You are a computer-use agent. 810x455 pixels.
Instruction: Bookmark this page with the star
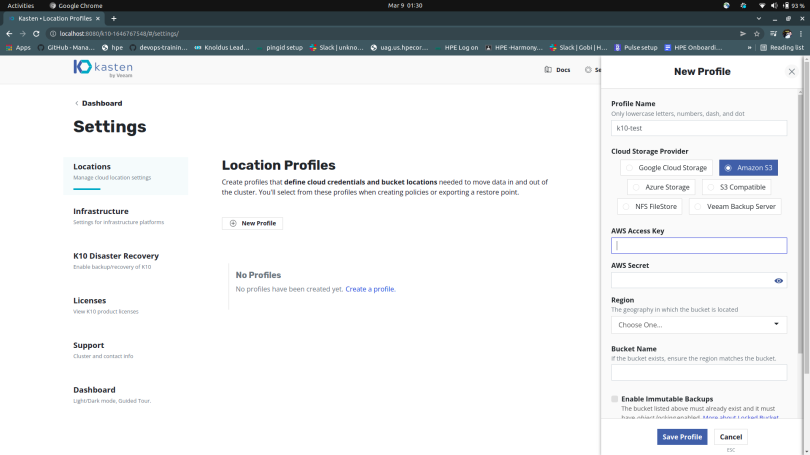coord(757,34)
